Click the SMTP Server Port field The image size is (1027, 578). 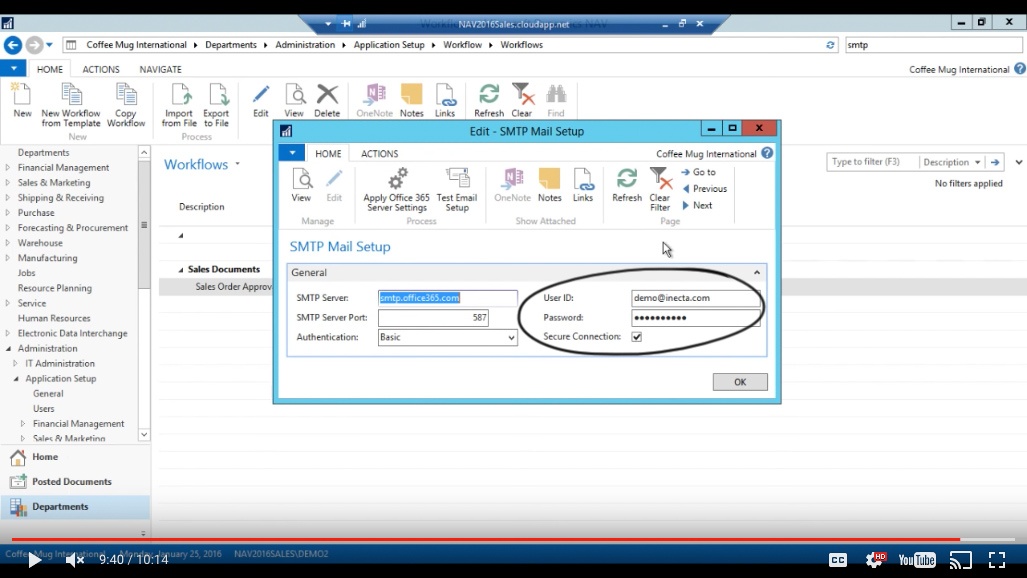click(433, 318)
